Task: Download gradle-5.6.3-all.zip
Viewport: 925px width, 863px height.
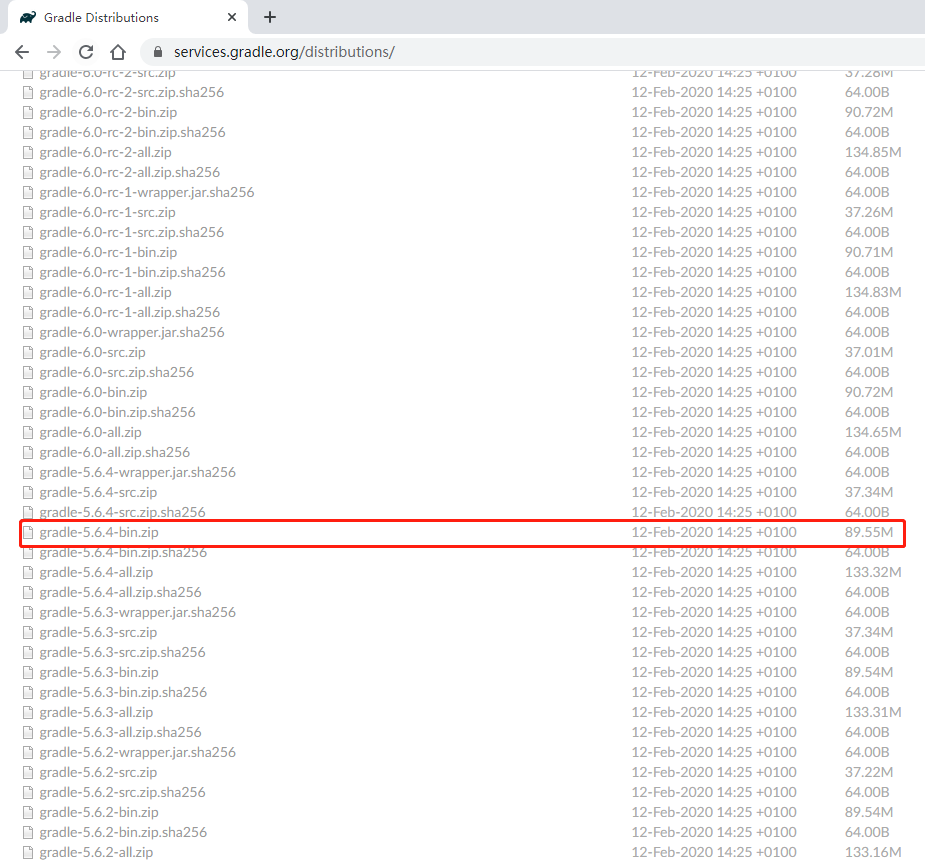Action: click(96, 713)
